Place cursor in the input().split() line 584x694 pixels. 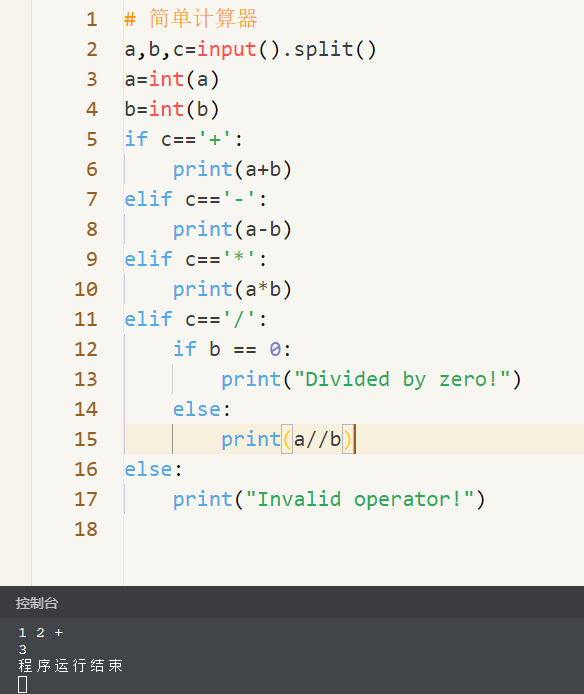pos(251,49)
